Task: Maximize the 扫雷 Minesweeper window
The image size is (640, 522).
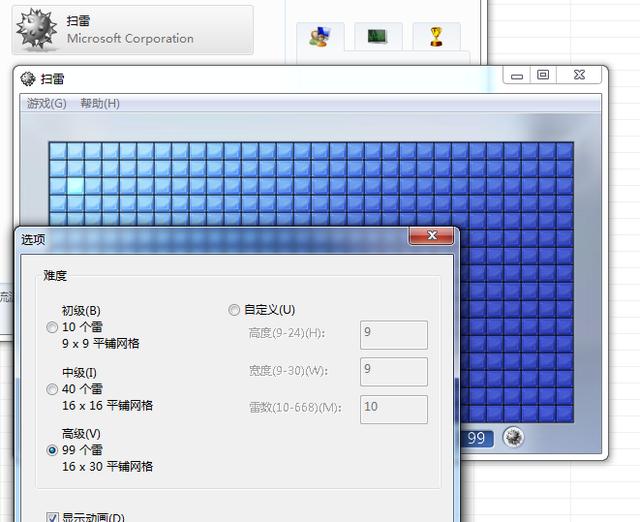Action: point(543,76)
